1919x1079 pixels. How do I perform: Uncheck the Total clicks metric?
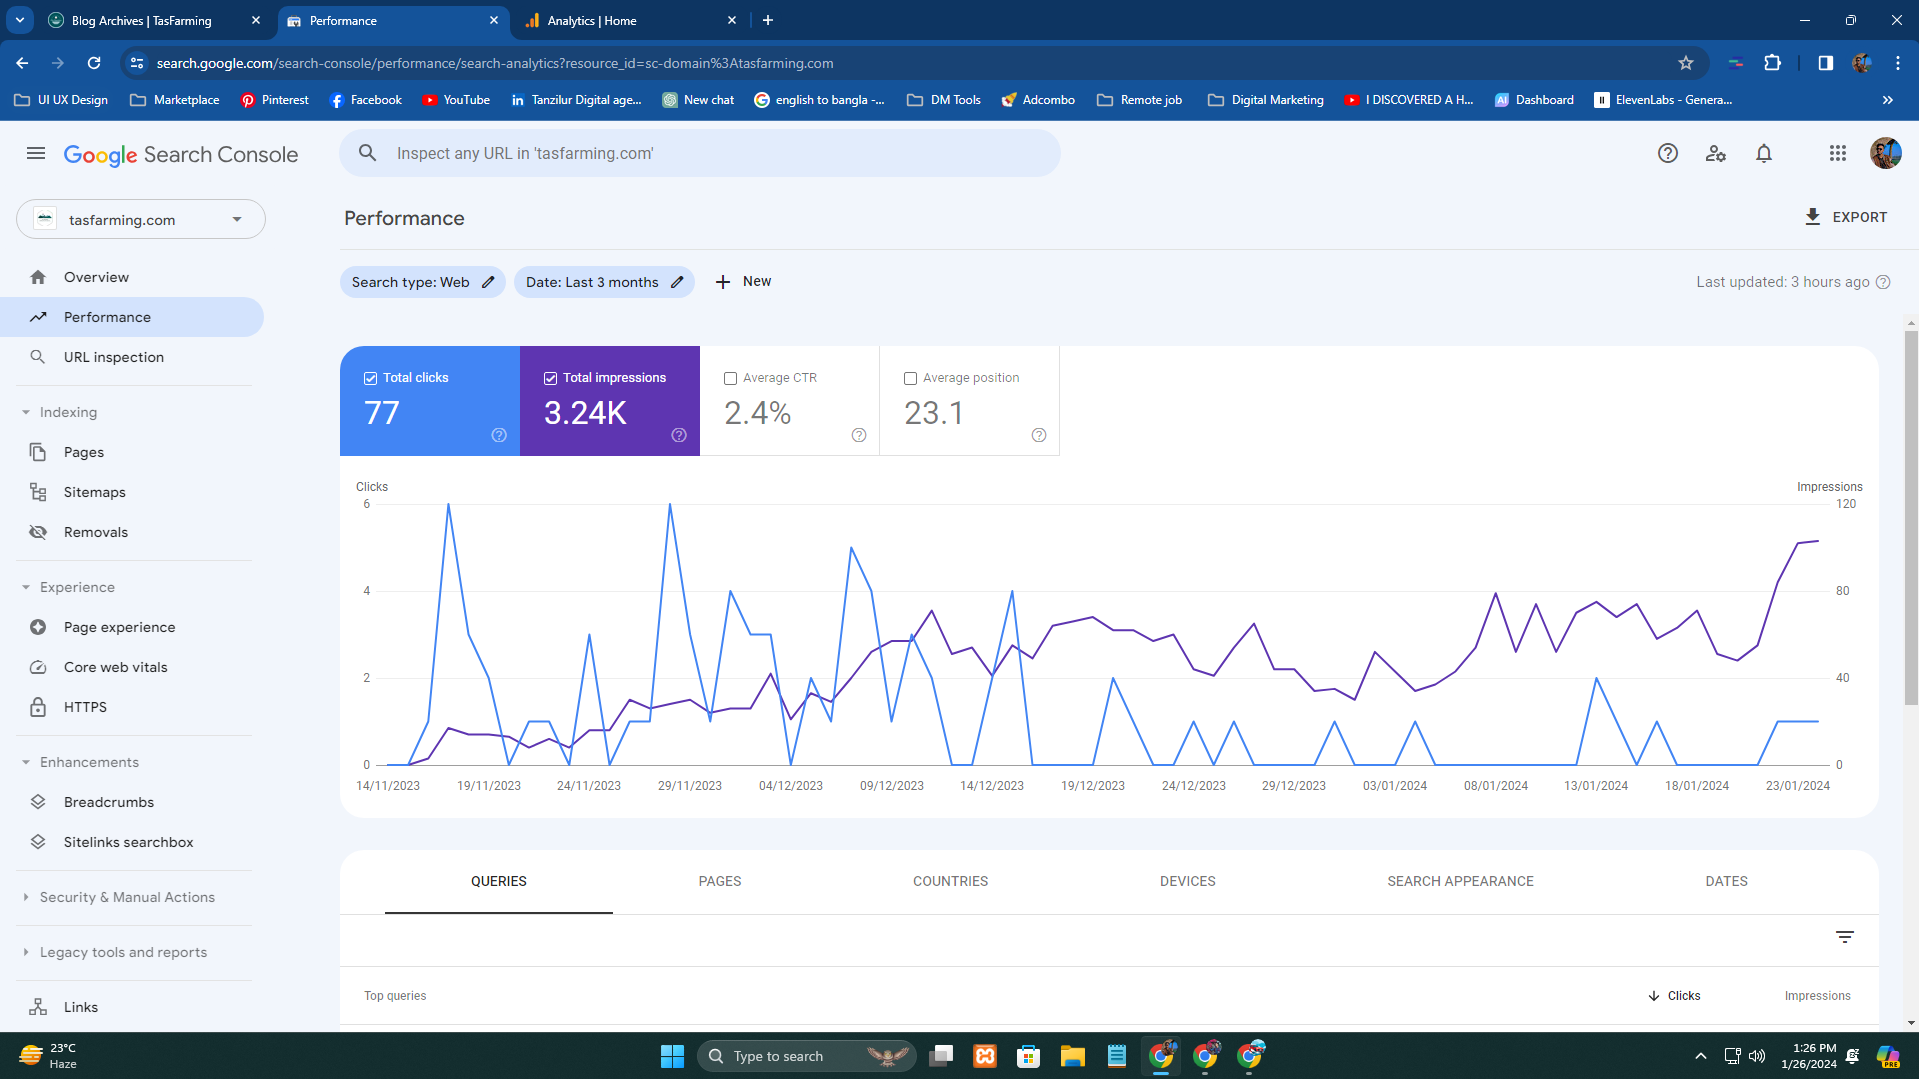click(371, 378)
